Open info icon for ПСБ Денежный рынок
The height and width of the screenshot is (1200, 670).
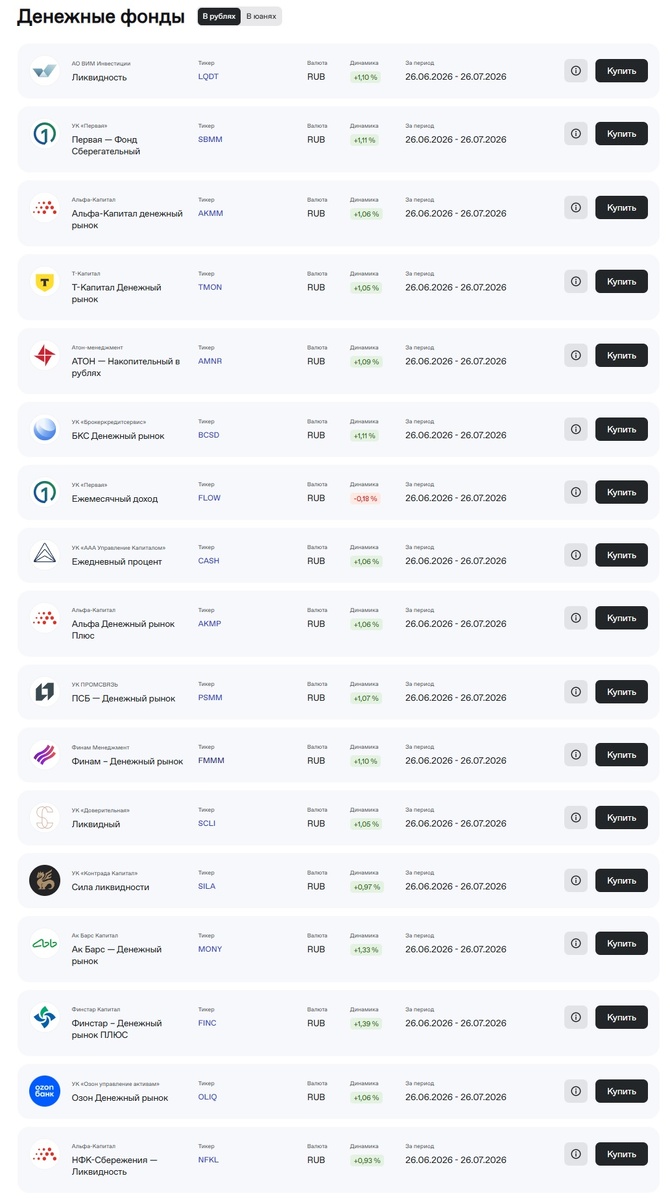575,692
